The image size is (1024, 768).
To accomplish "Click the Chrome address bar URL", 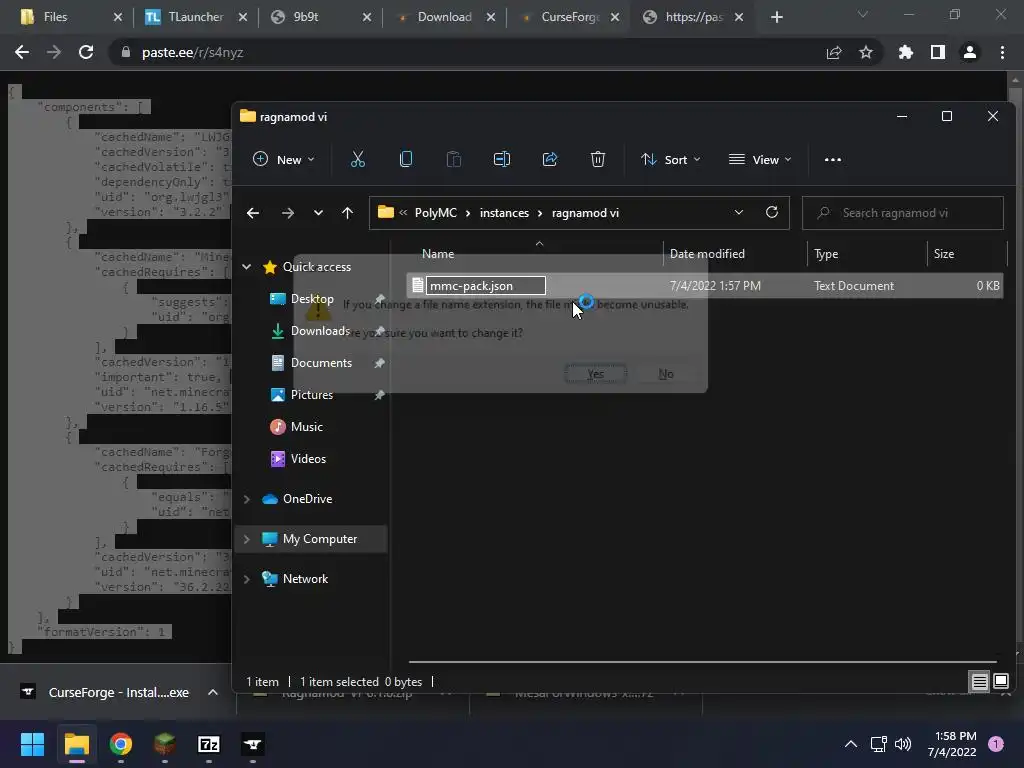I will click(192, 52).
